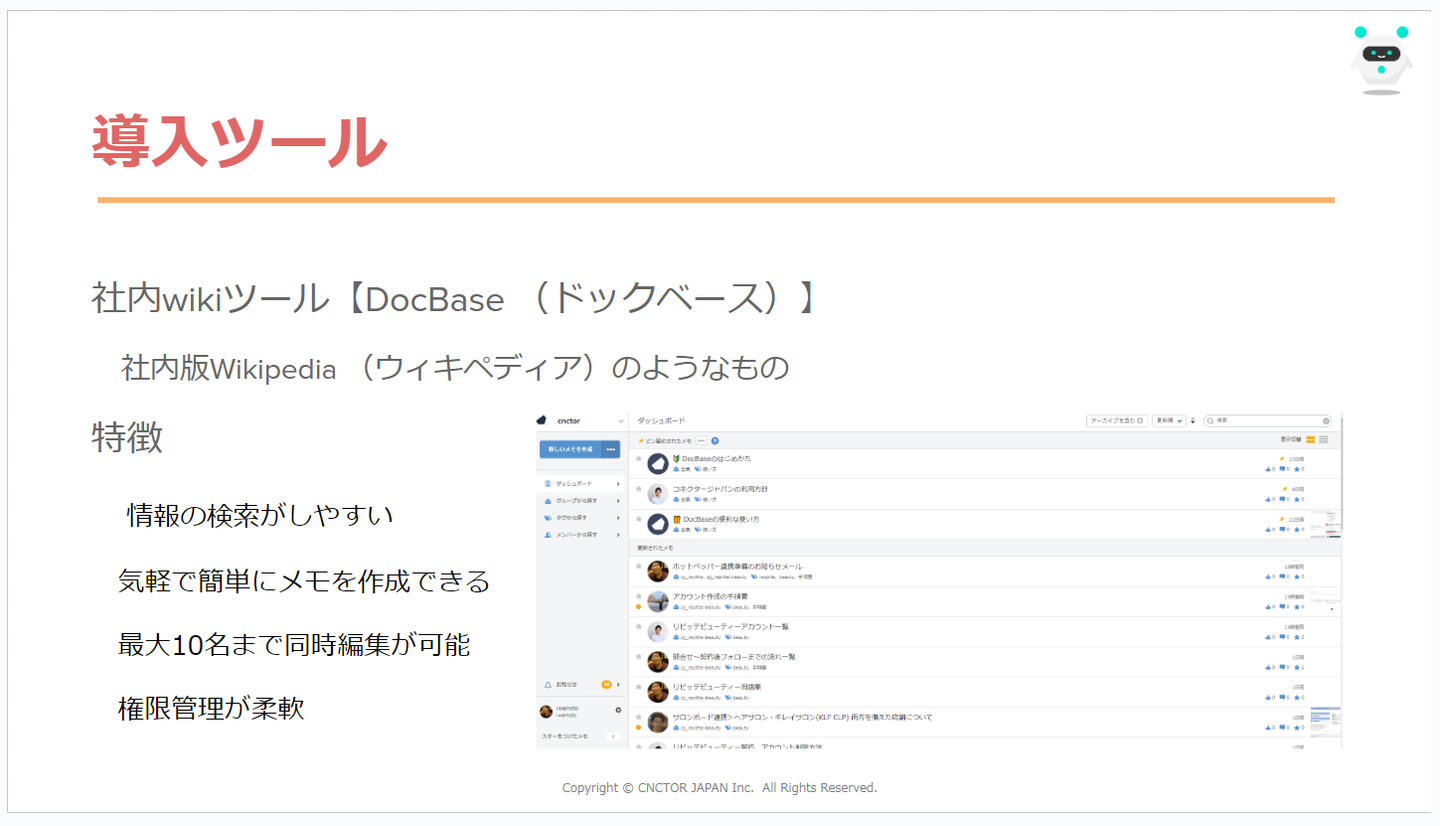Click the author avatar on リピッテビューティーアカウント一覧

(x=658, y=631)
